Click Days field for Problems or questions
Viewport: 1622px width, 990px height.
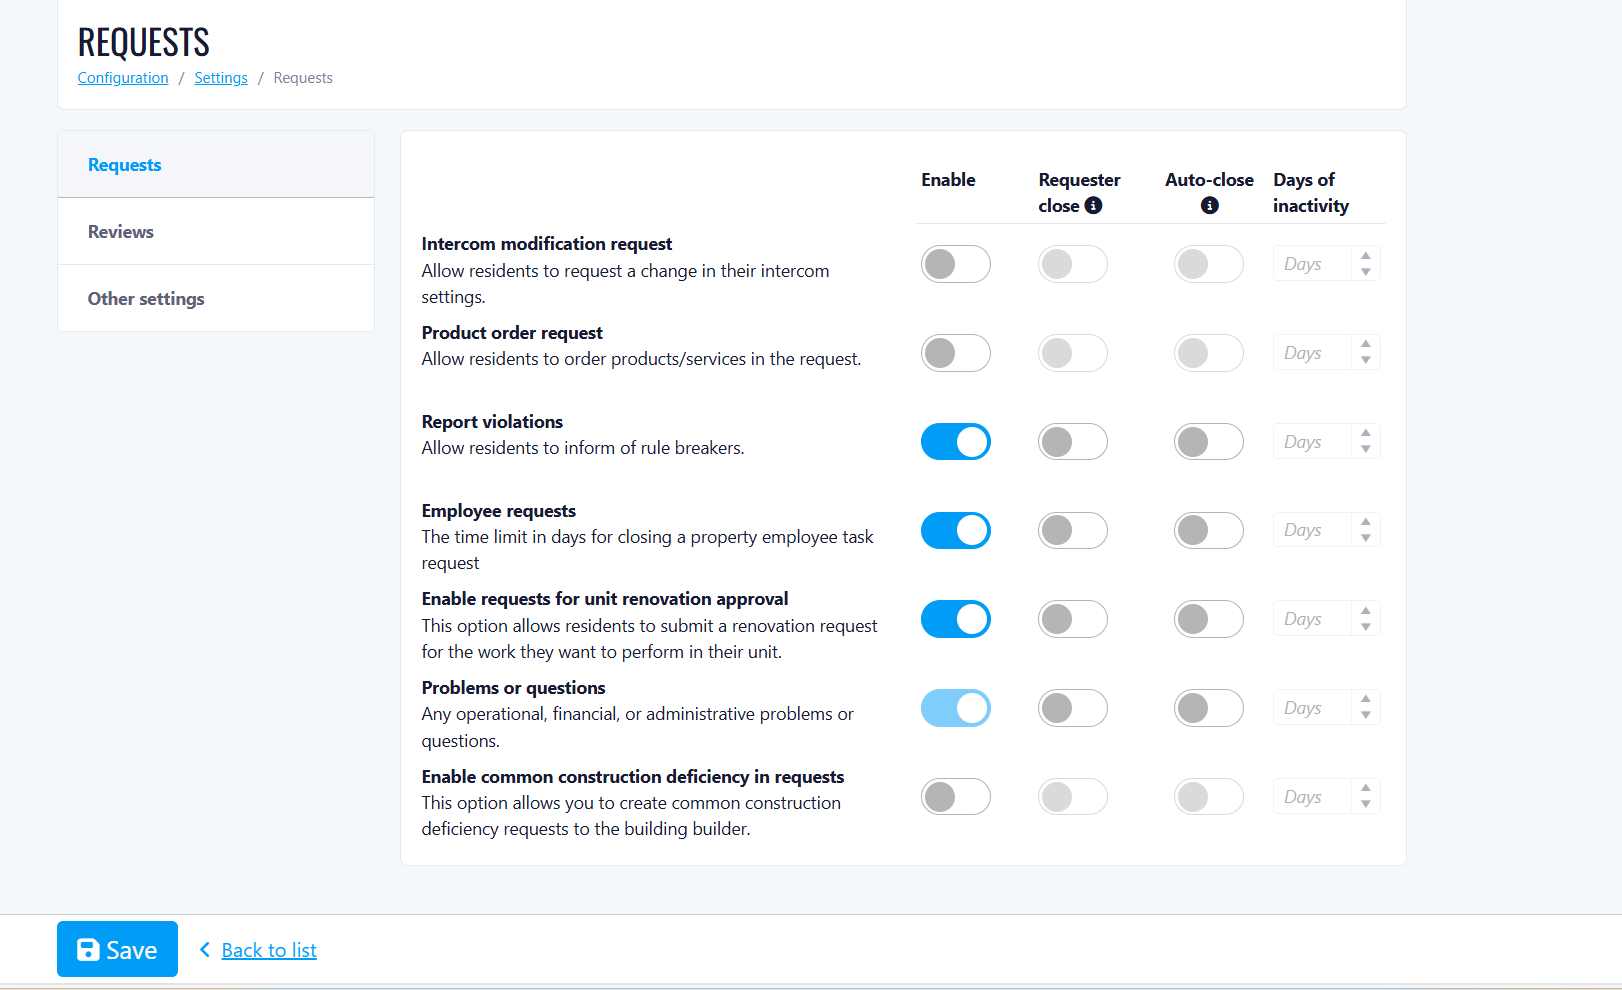tap(1312, 708)
